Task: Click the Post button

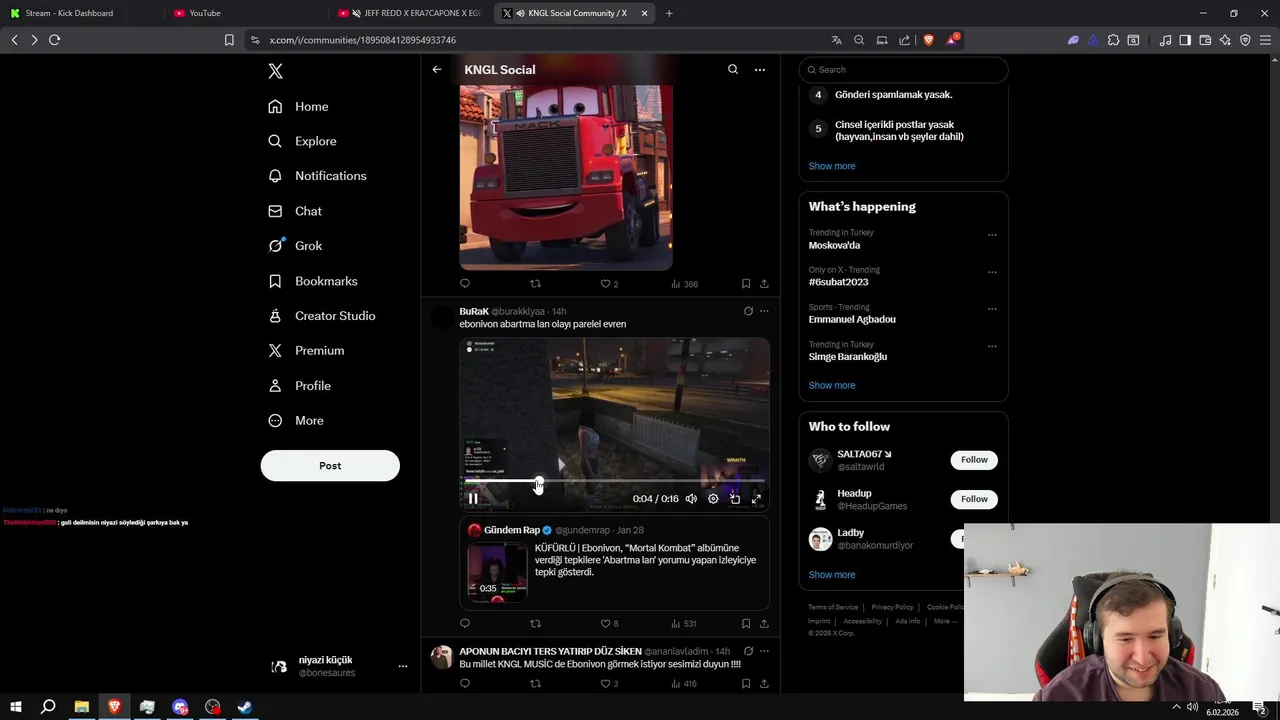Action: [330, 466]
